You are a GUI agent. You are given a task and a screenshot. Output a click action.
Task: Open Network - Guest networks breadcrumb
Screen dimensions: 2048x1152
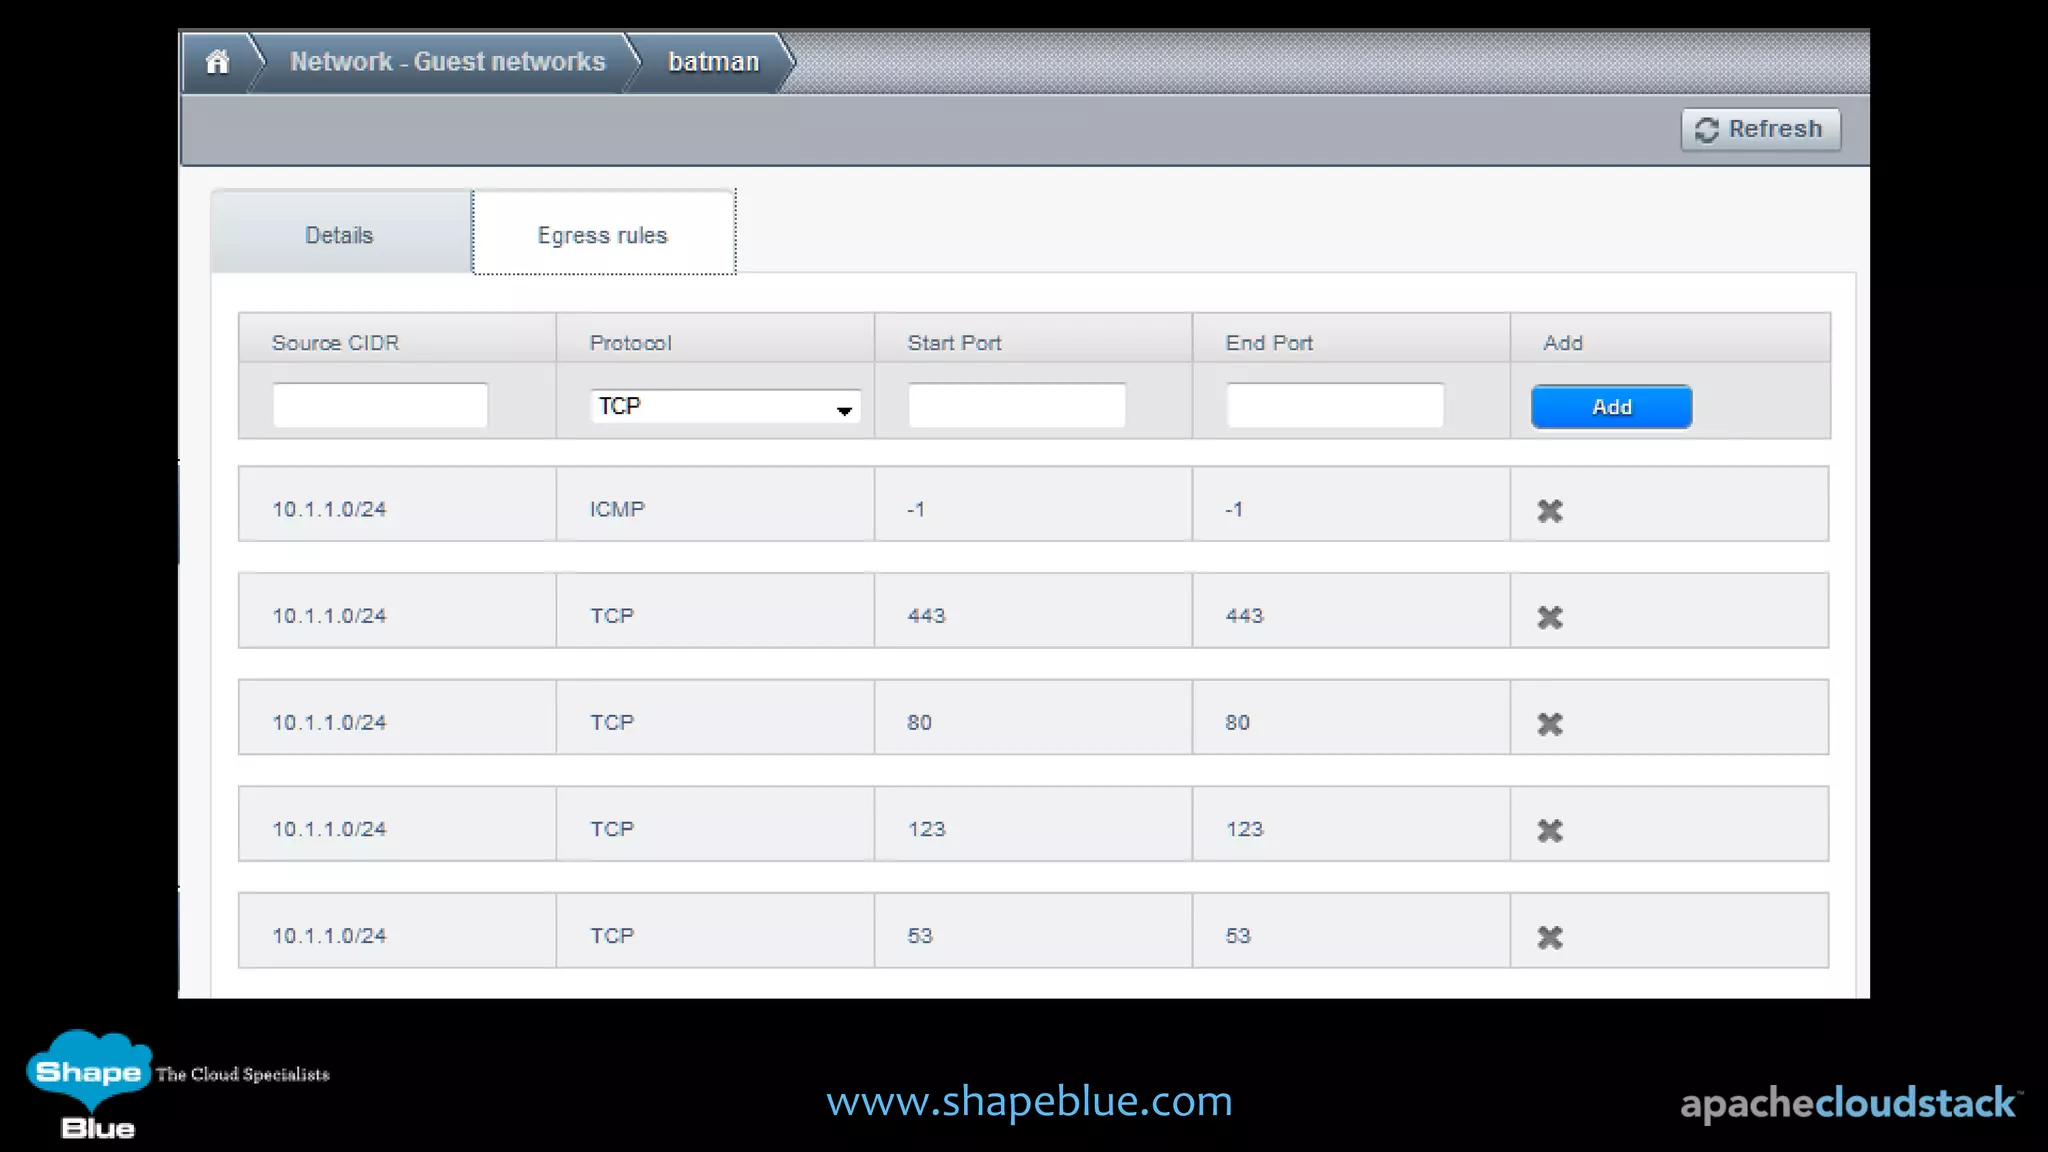point(447,62)
